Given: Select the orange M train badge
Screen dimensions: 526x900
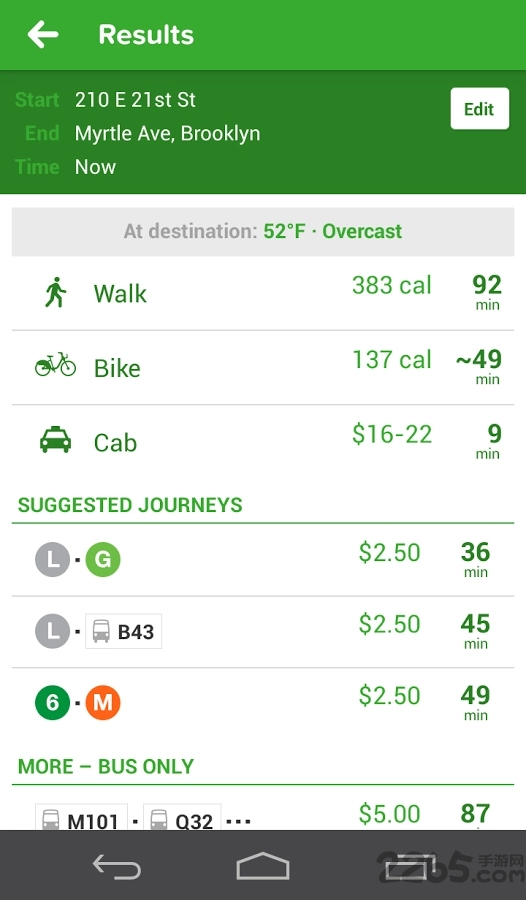Looking at the screenshot, I should 103,703.
